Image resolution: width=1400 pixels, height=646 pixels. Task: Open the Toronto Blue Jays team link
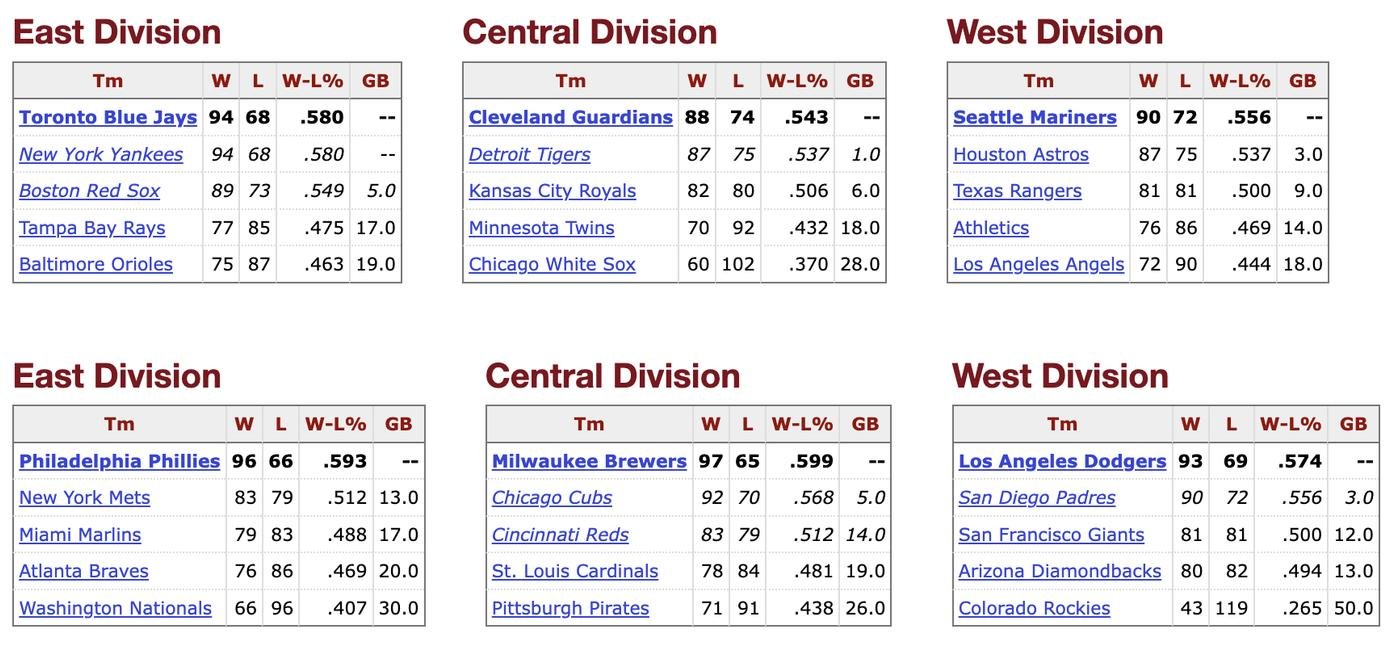(x=108, y=117)
